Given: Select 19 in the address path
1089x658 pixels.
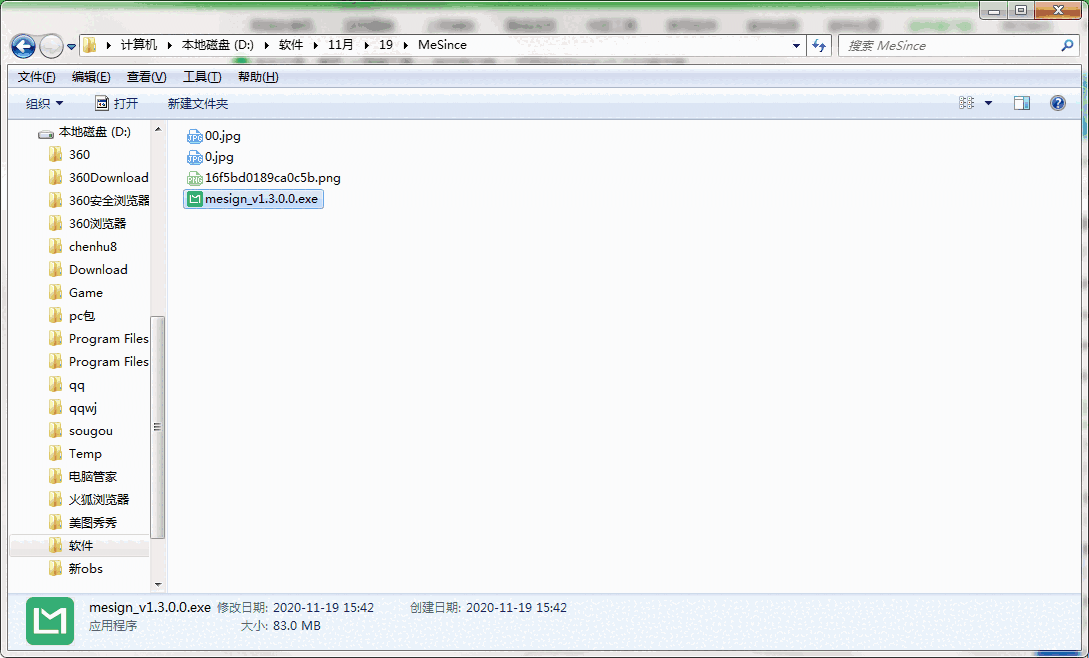Looking at the screenshot, I should click(x=385, y=45).
